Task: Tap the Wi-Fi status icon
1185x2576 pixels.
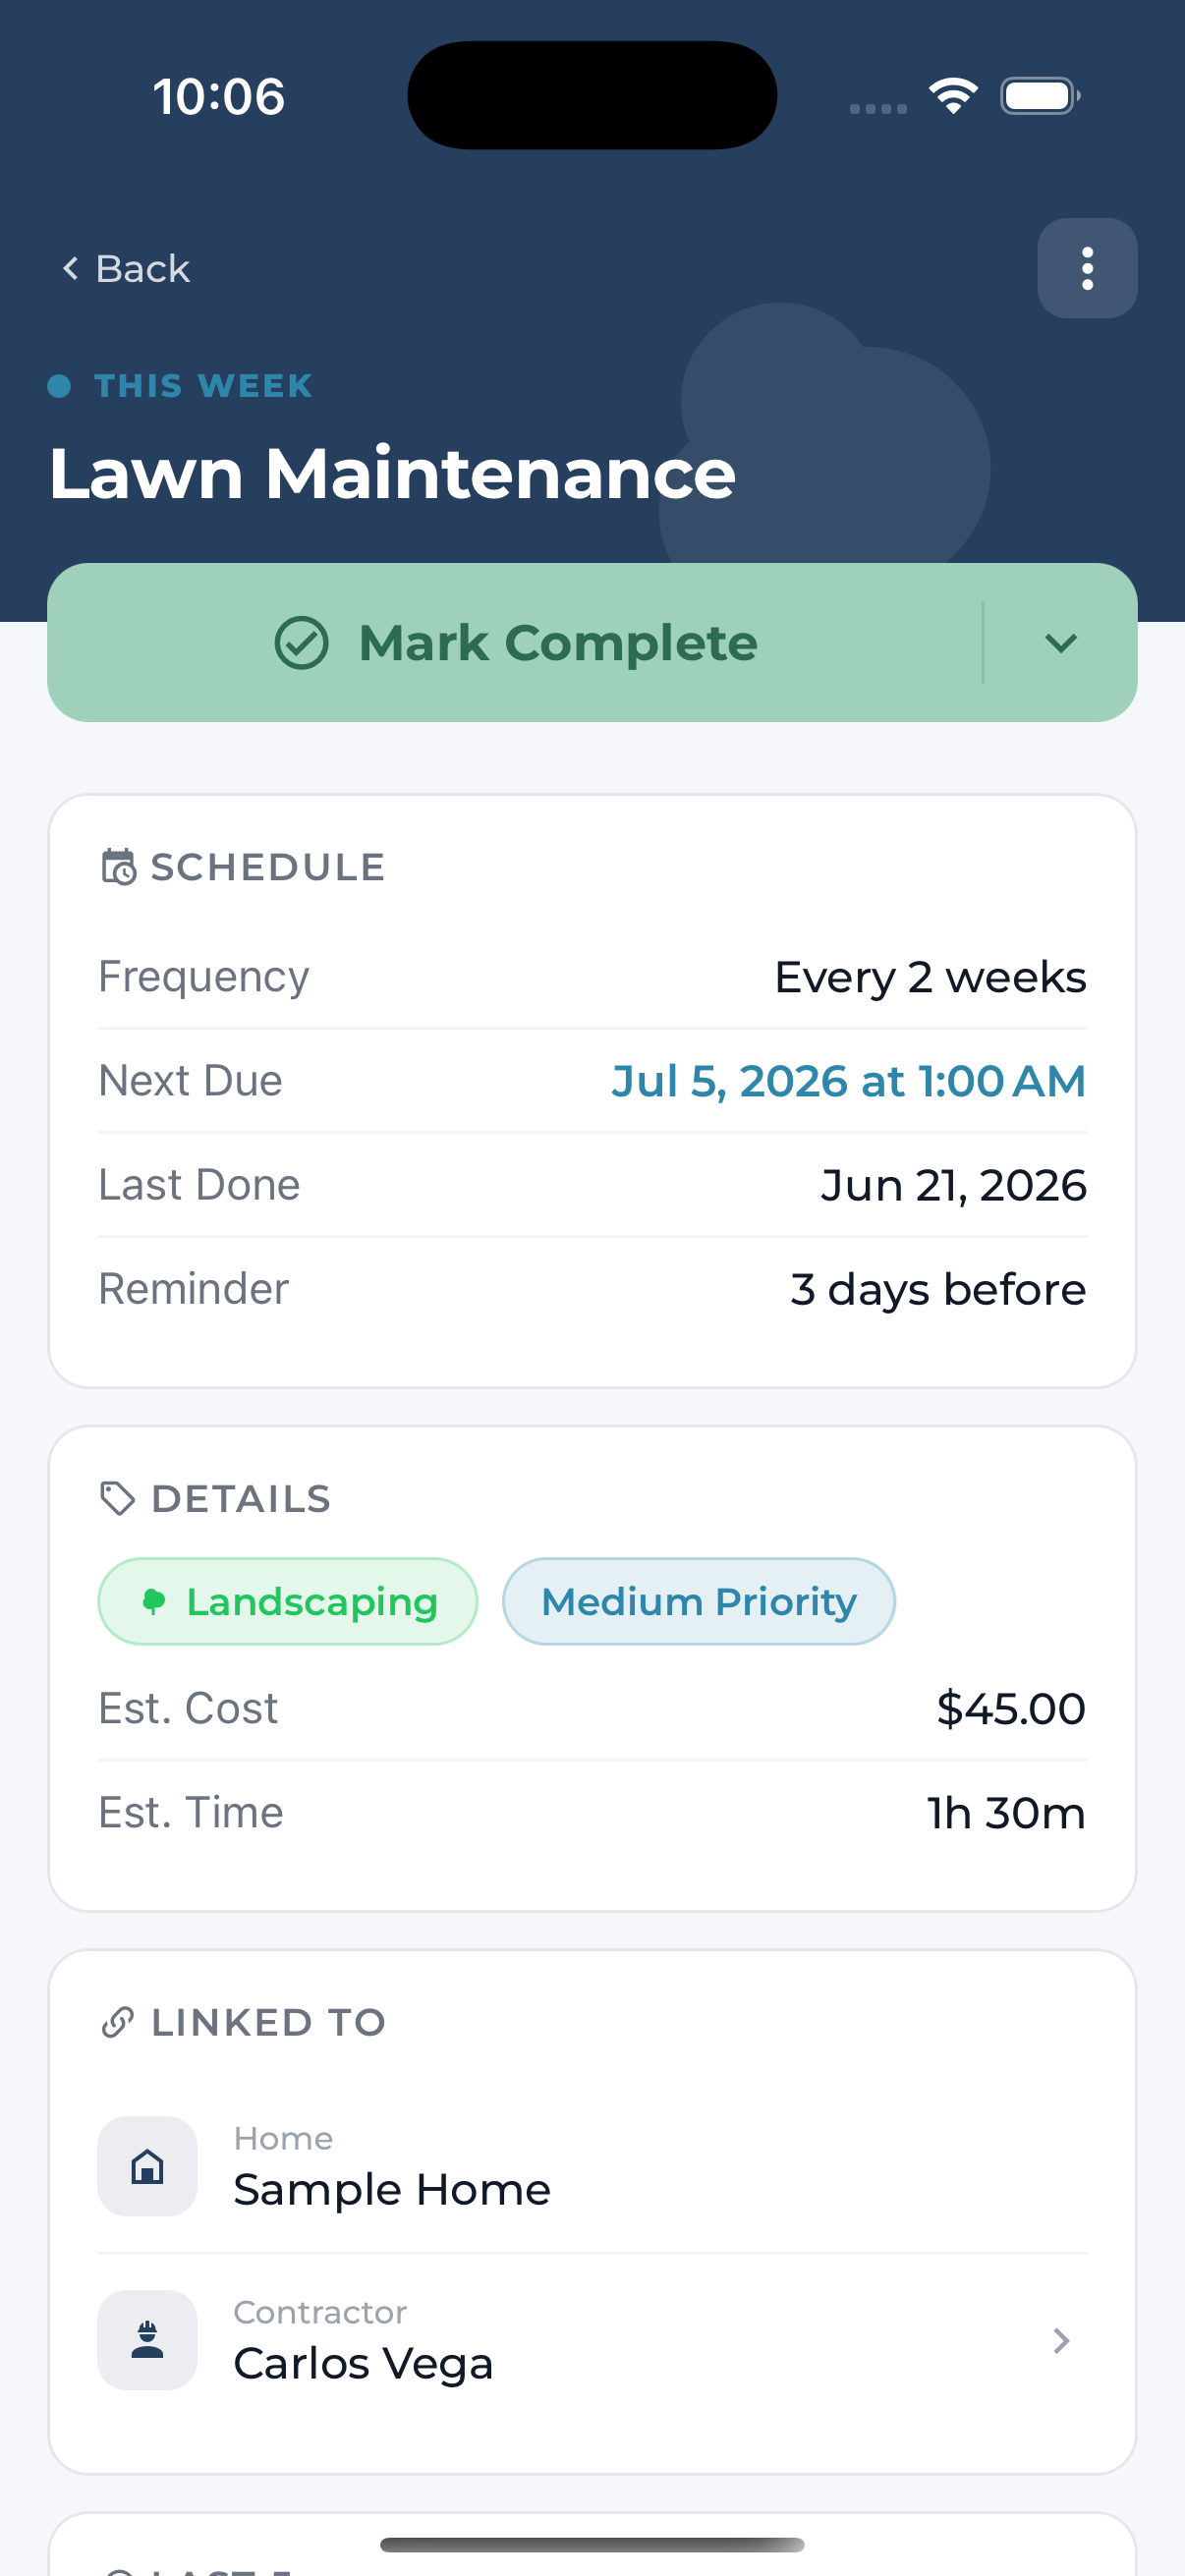Action: [953, 96]
